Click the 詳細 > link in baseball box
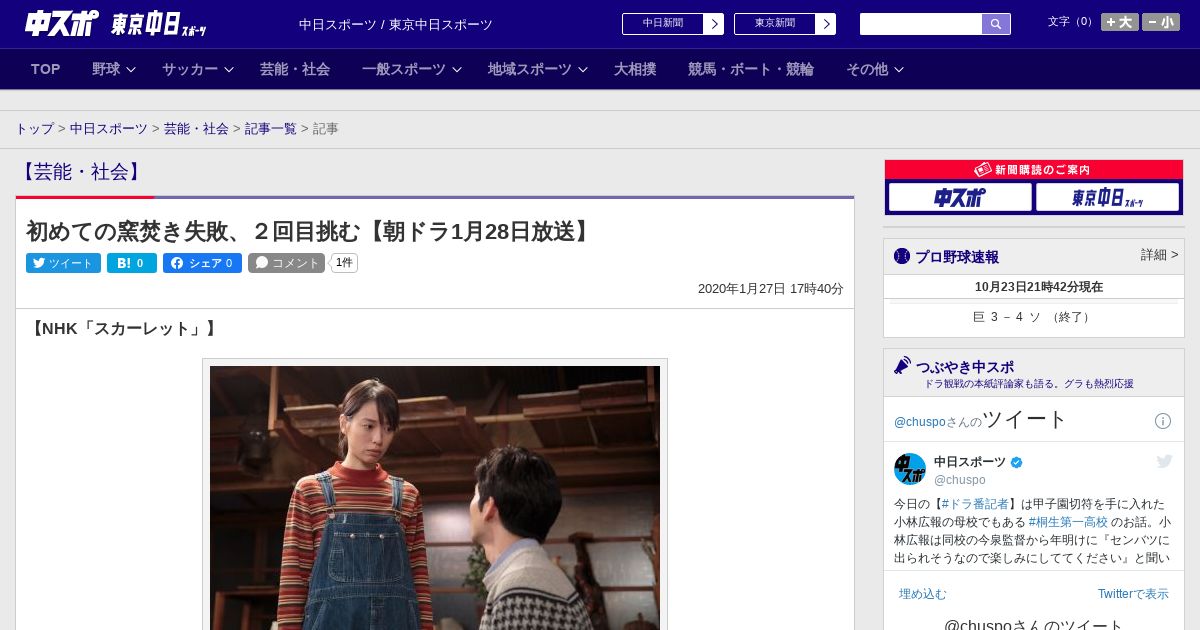Viewport: 1200px width, 630px height. [1159, 255]
